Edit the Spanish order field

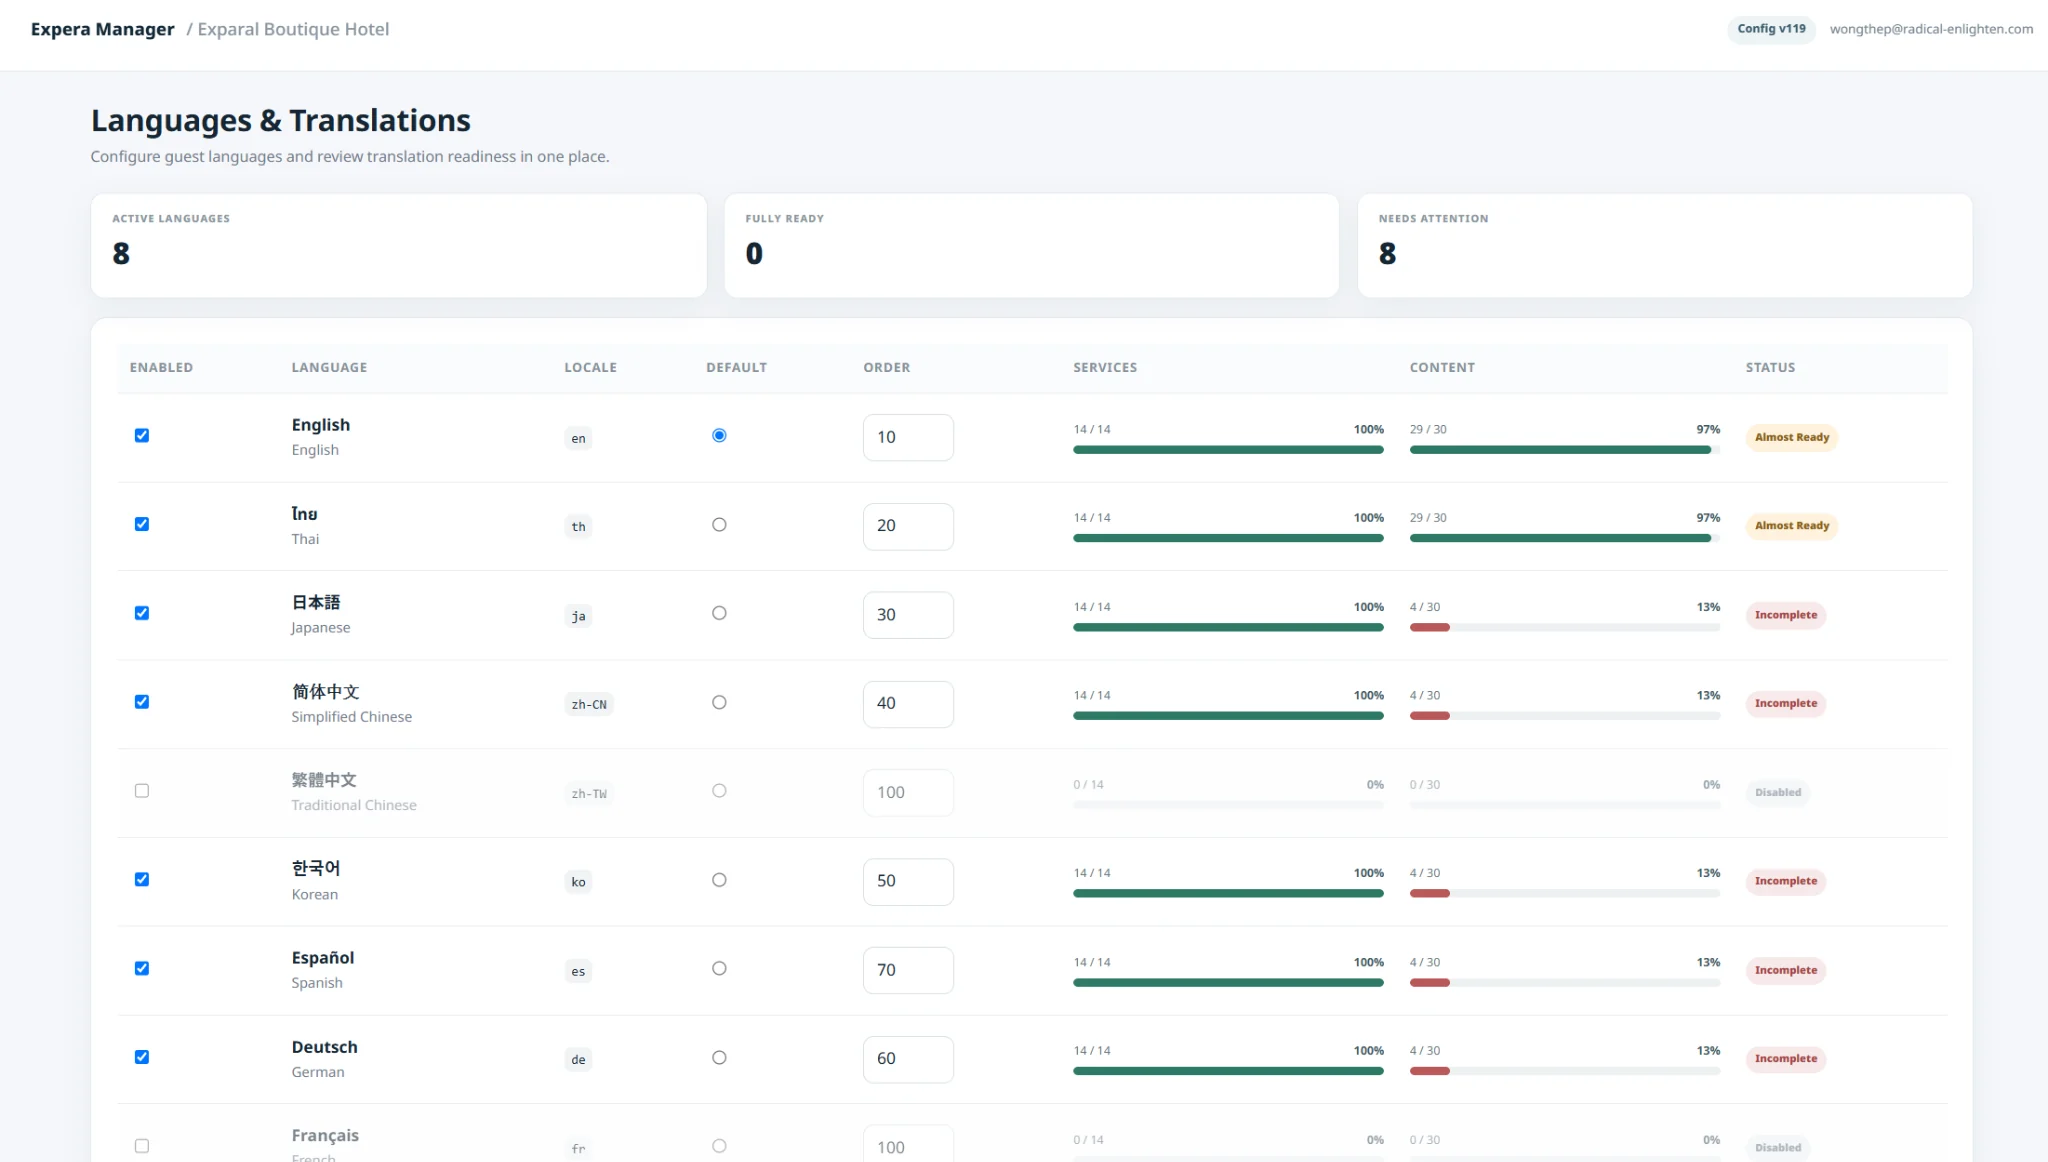pyautogui.click(x=908, y=970)
